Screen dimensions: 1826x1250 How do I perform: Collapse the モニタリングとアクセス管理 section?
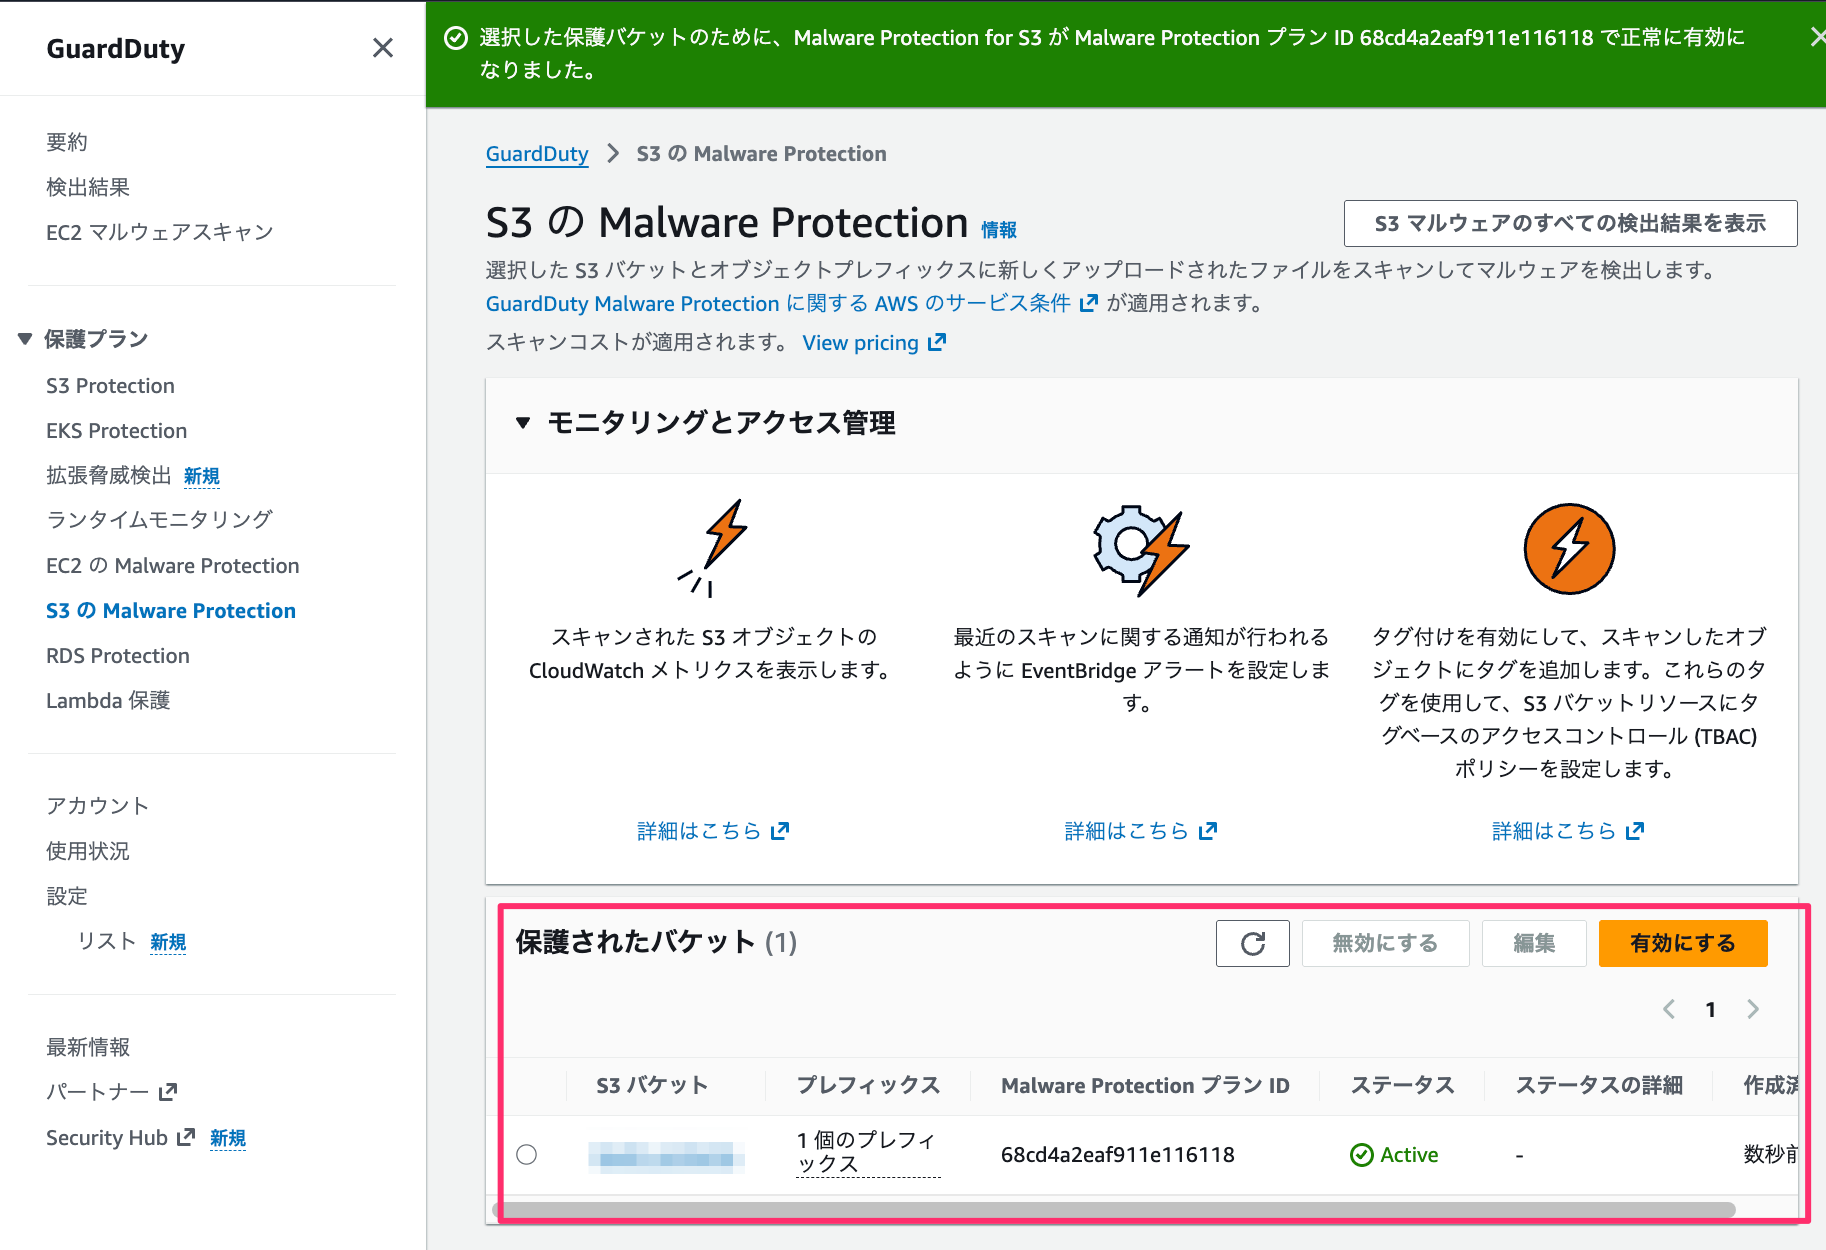[x=522, y=423]
